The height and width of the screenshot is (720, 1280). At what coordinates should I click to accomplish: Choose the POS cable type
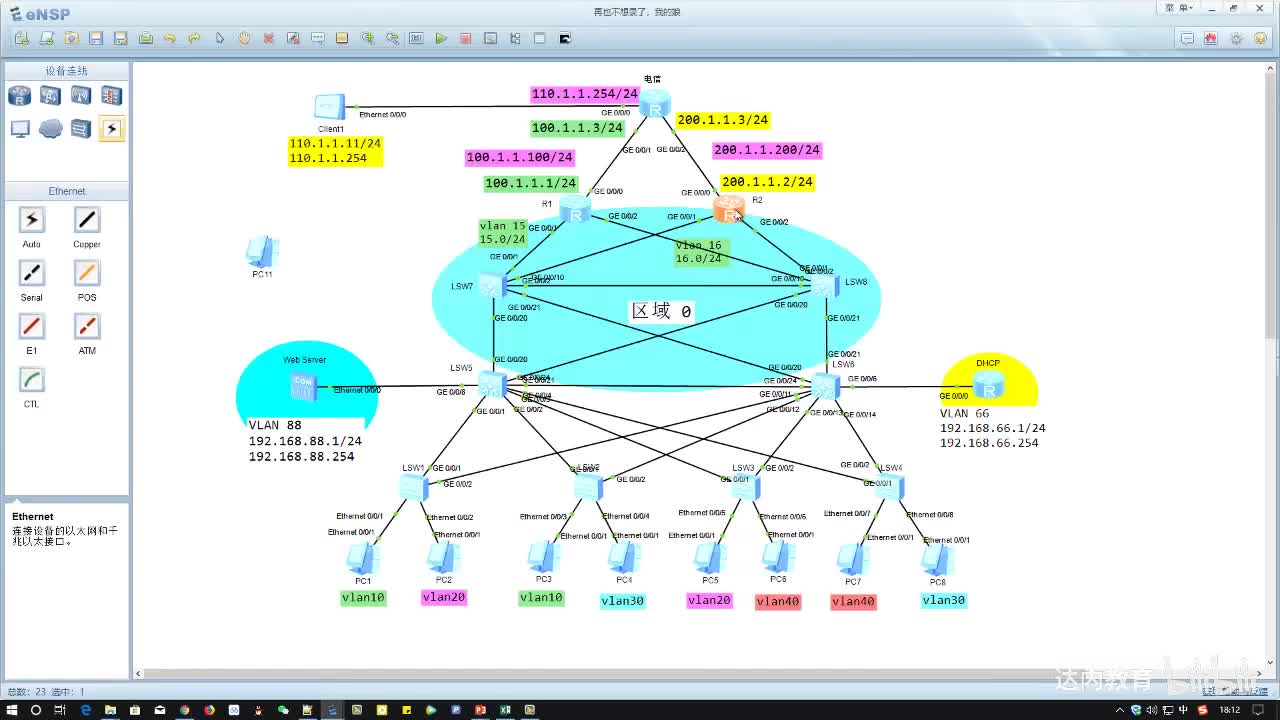[87, 273]
